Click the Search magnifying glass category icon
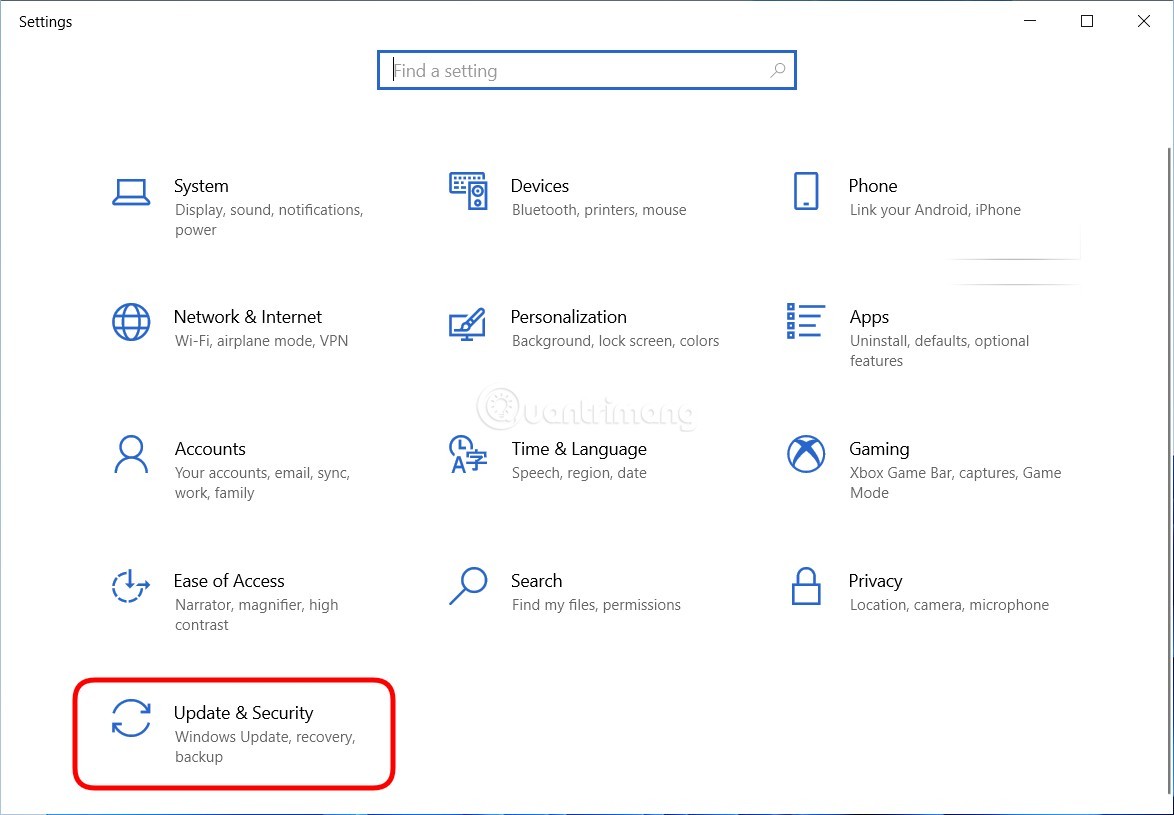Image resolution: width=1174 pixels, height=815 pixels. pos(468,586)
